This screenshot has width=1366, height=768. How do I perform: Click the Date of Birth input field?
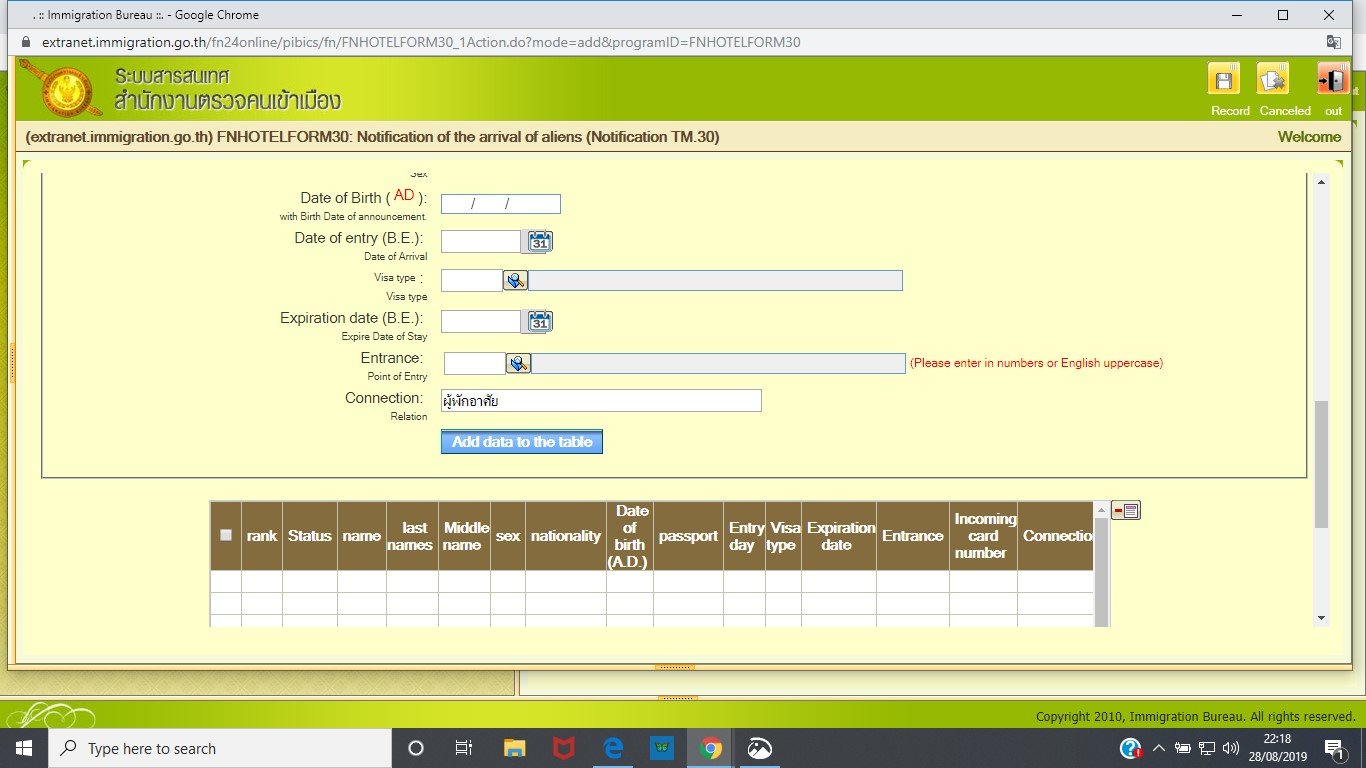coord(500,204)
